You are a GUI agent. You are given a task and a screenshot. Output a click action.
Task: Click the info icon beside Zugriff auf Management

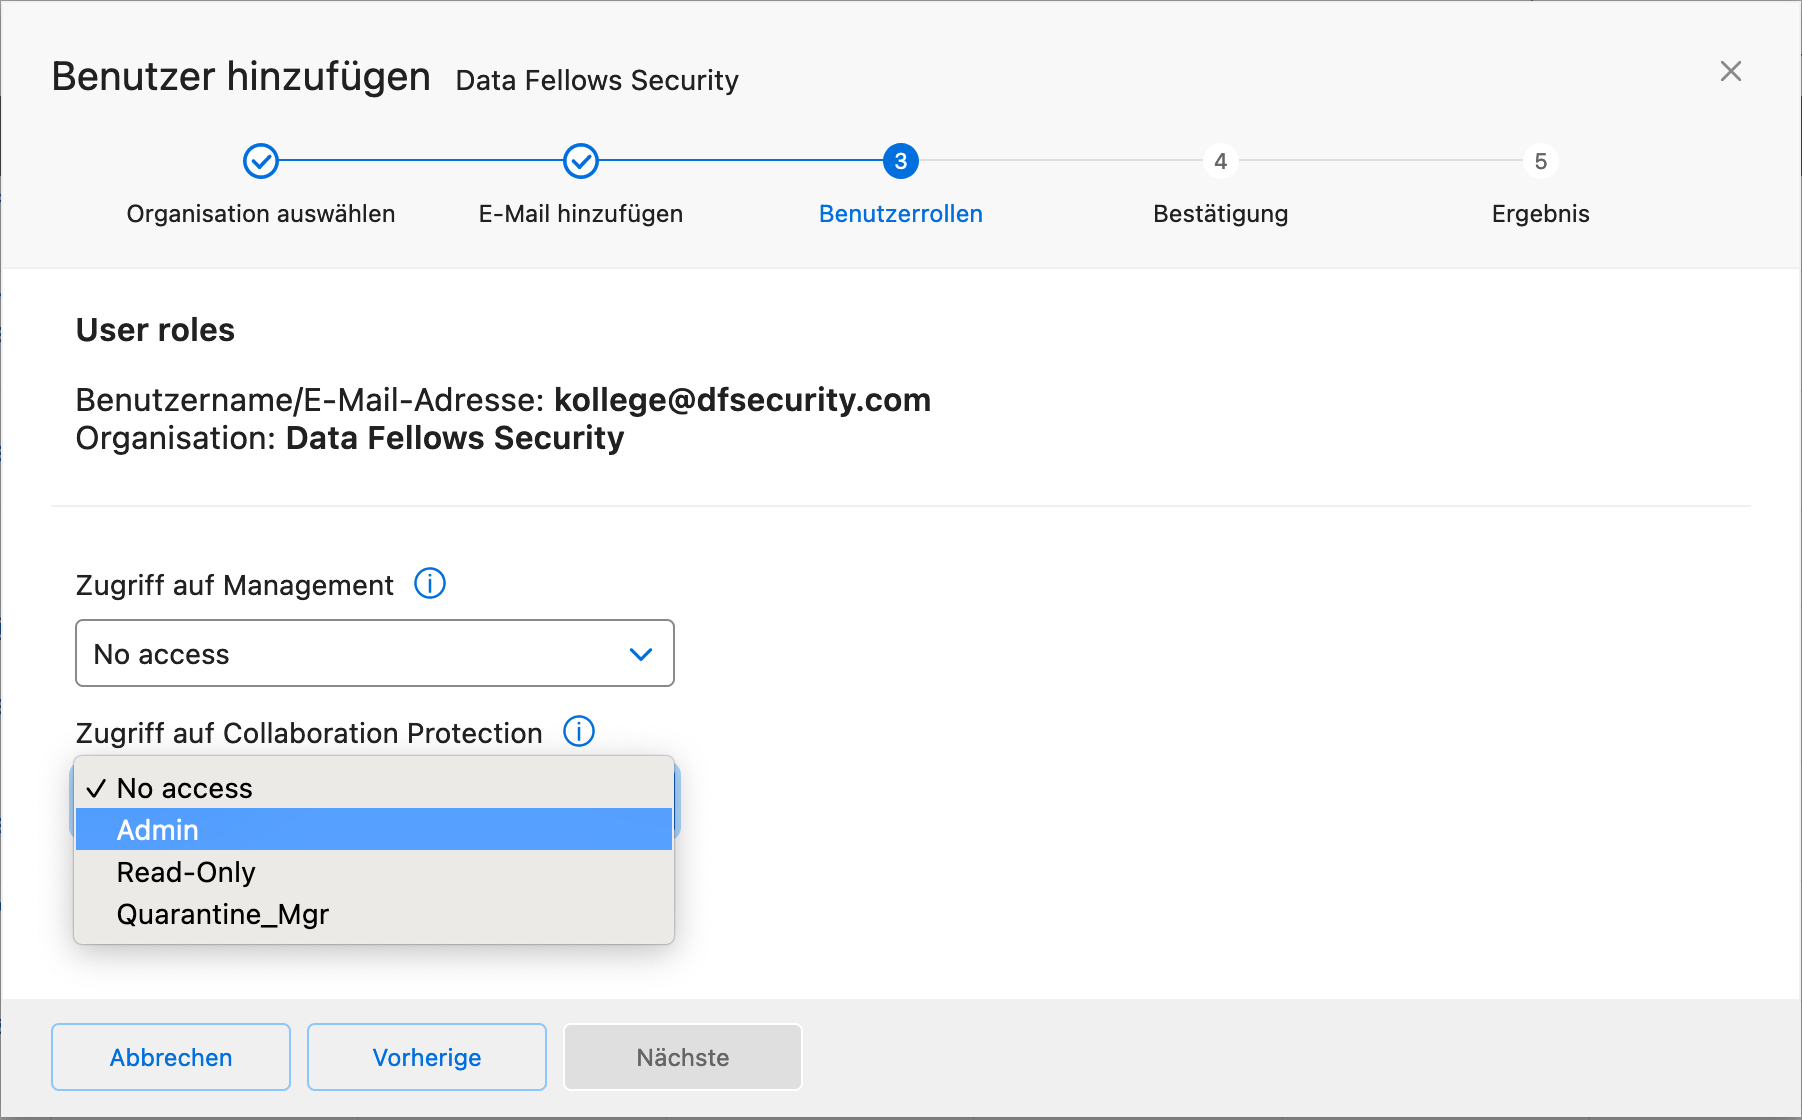[430, 583]
